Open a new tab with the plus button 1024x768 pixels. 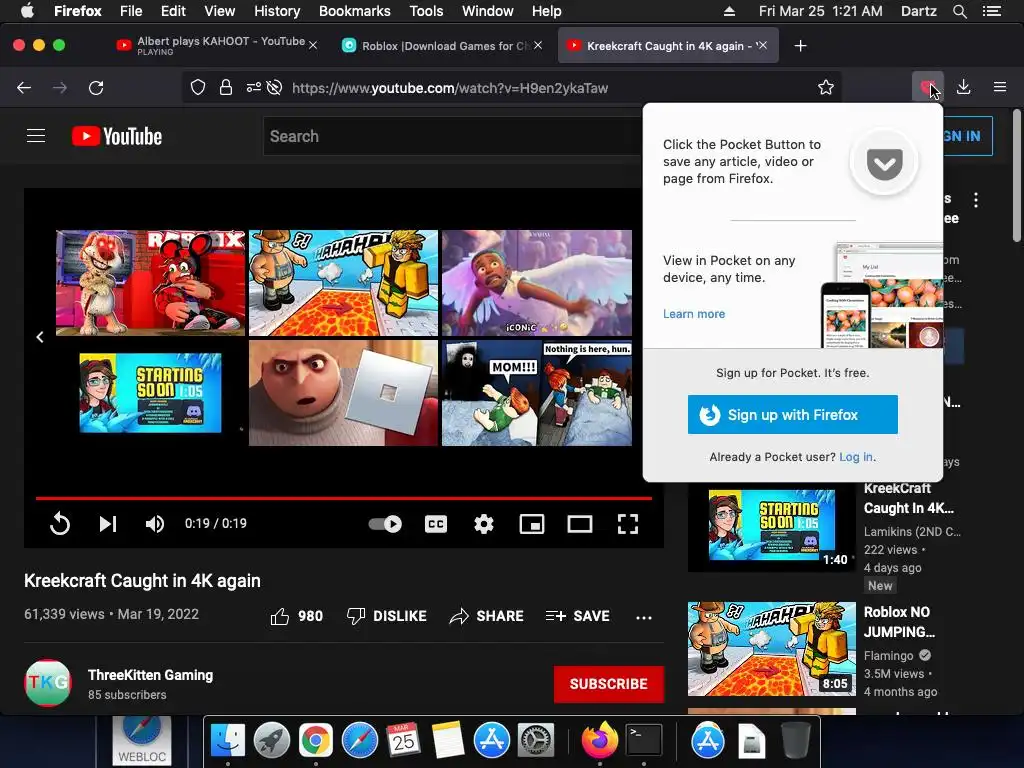point(800,46)
